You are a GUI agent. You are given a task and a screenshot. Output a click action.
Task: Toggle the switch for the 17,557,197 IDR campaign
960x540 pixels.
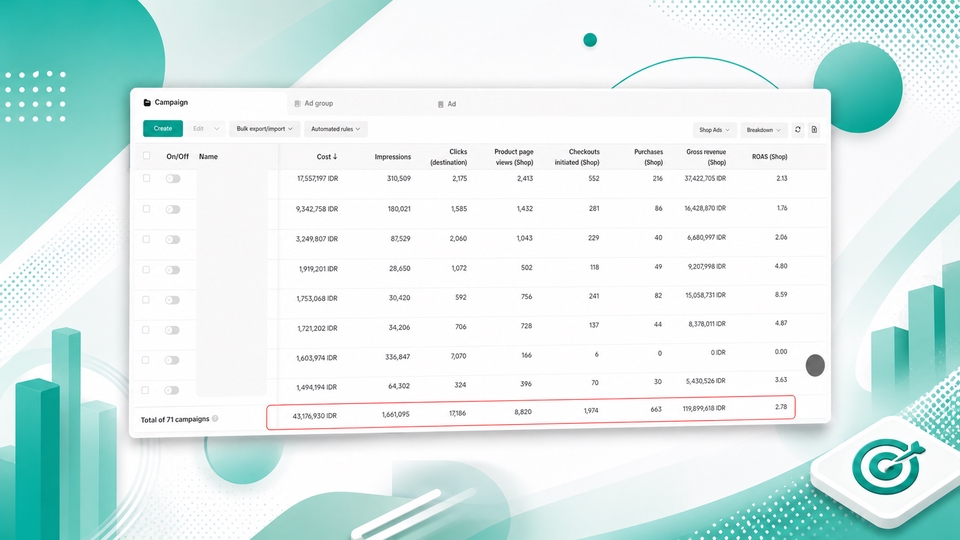[173, 179]
